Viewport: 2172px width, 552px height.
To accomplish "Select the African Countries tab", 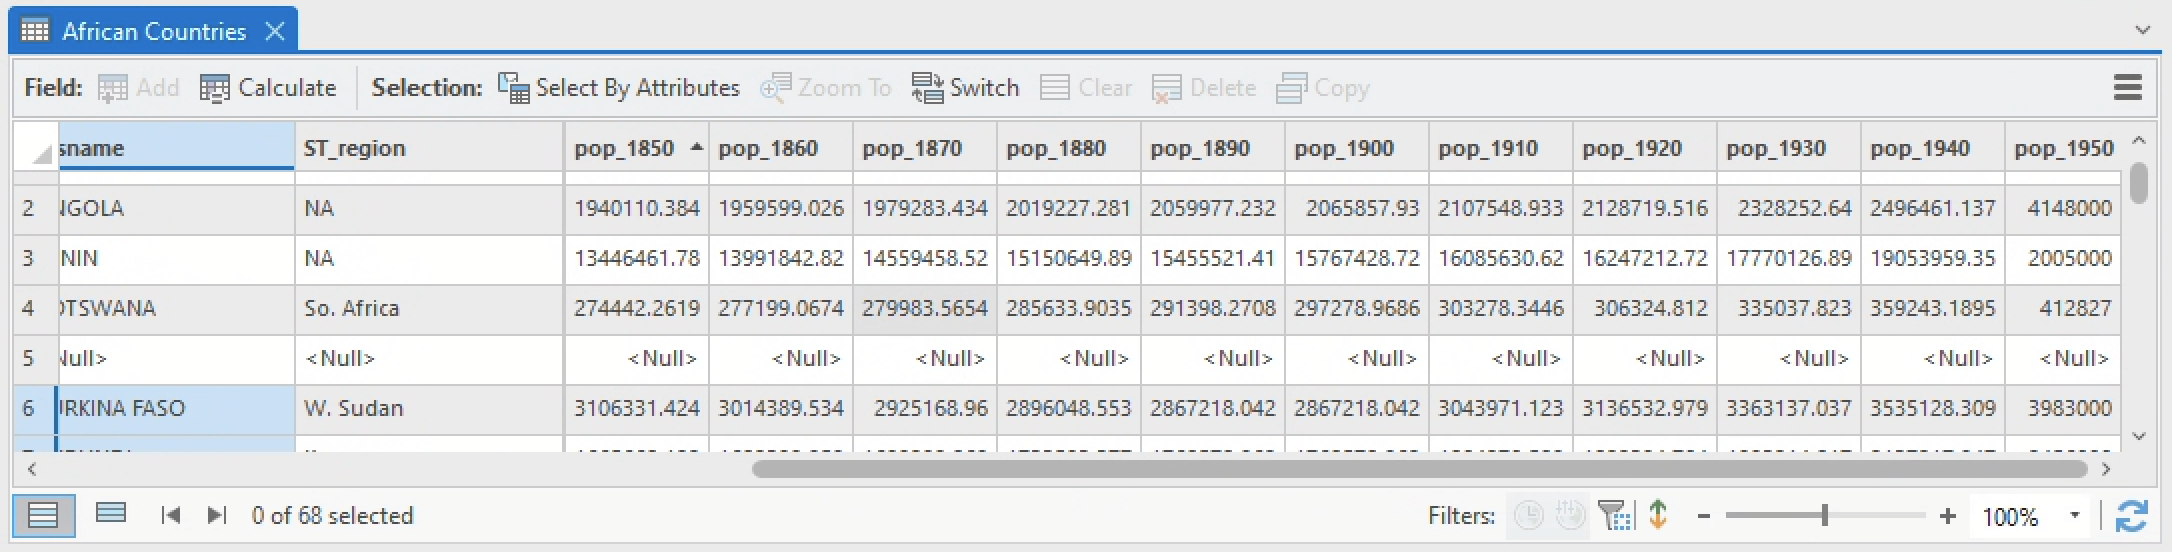I will click(153, 32).
